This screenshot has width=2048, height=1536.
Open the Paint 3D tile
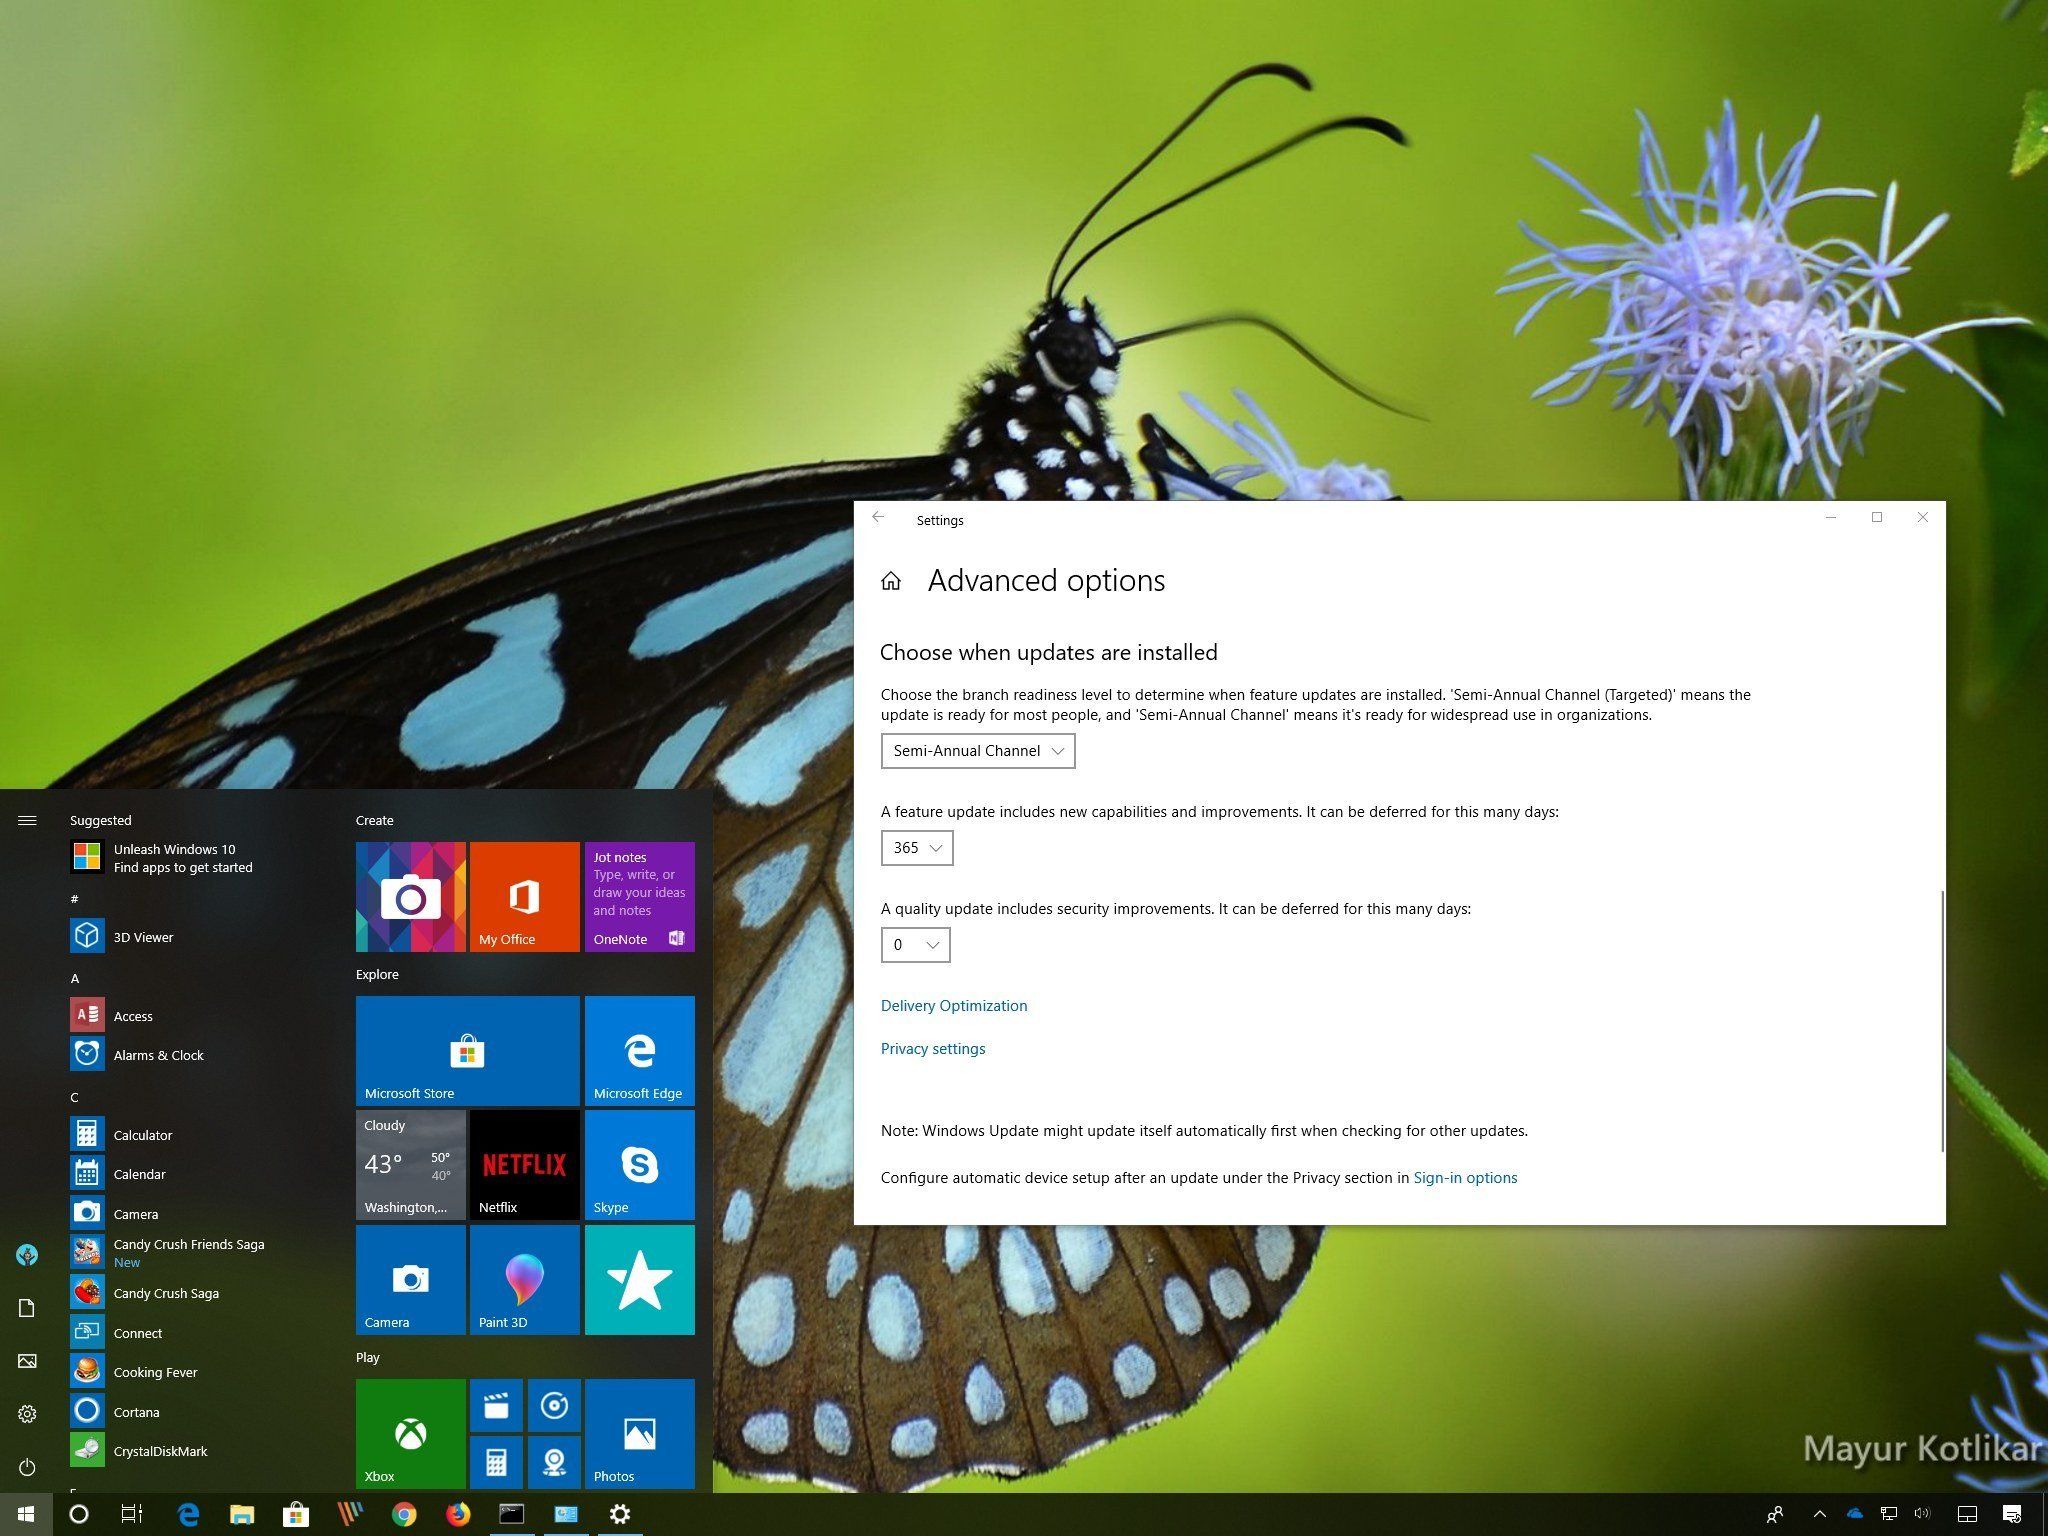pos(525,1279)
